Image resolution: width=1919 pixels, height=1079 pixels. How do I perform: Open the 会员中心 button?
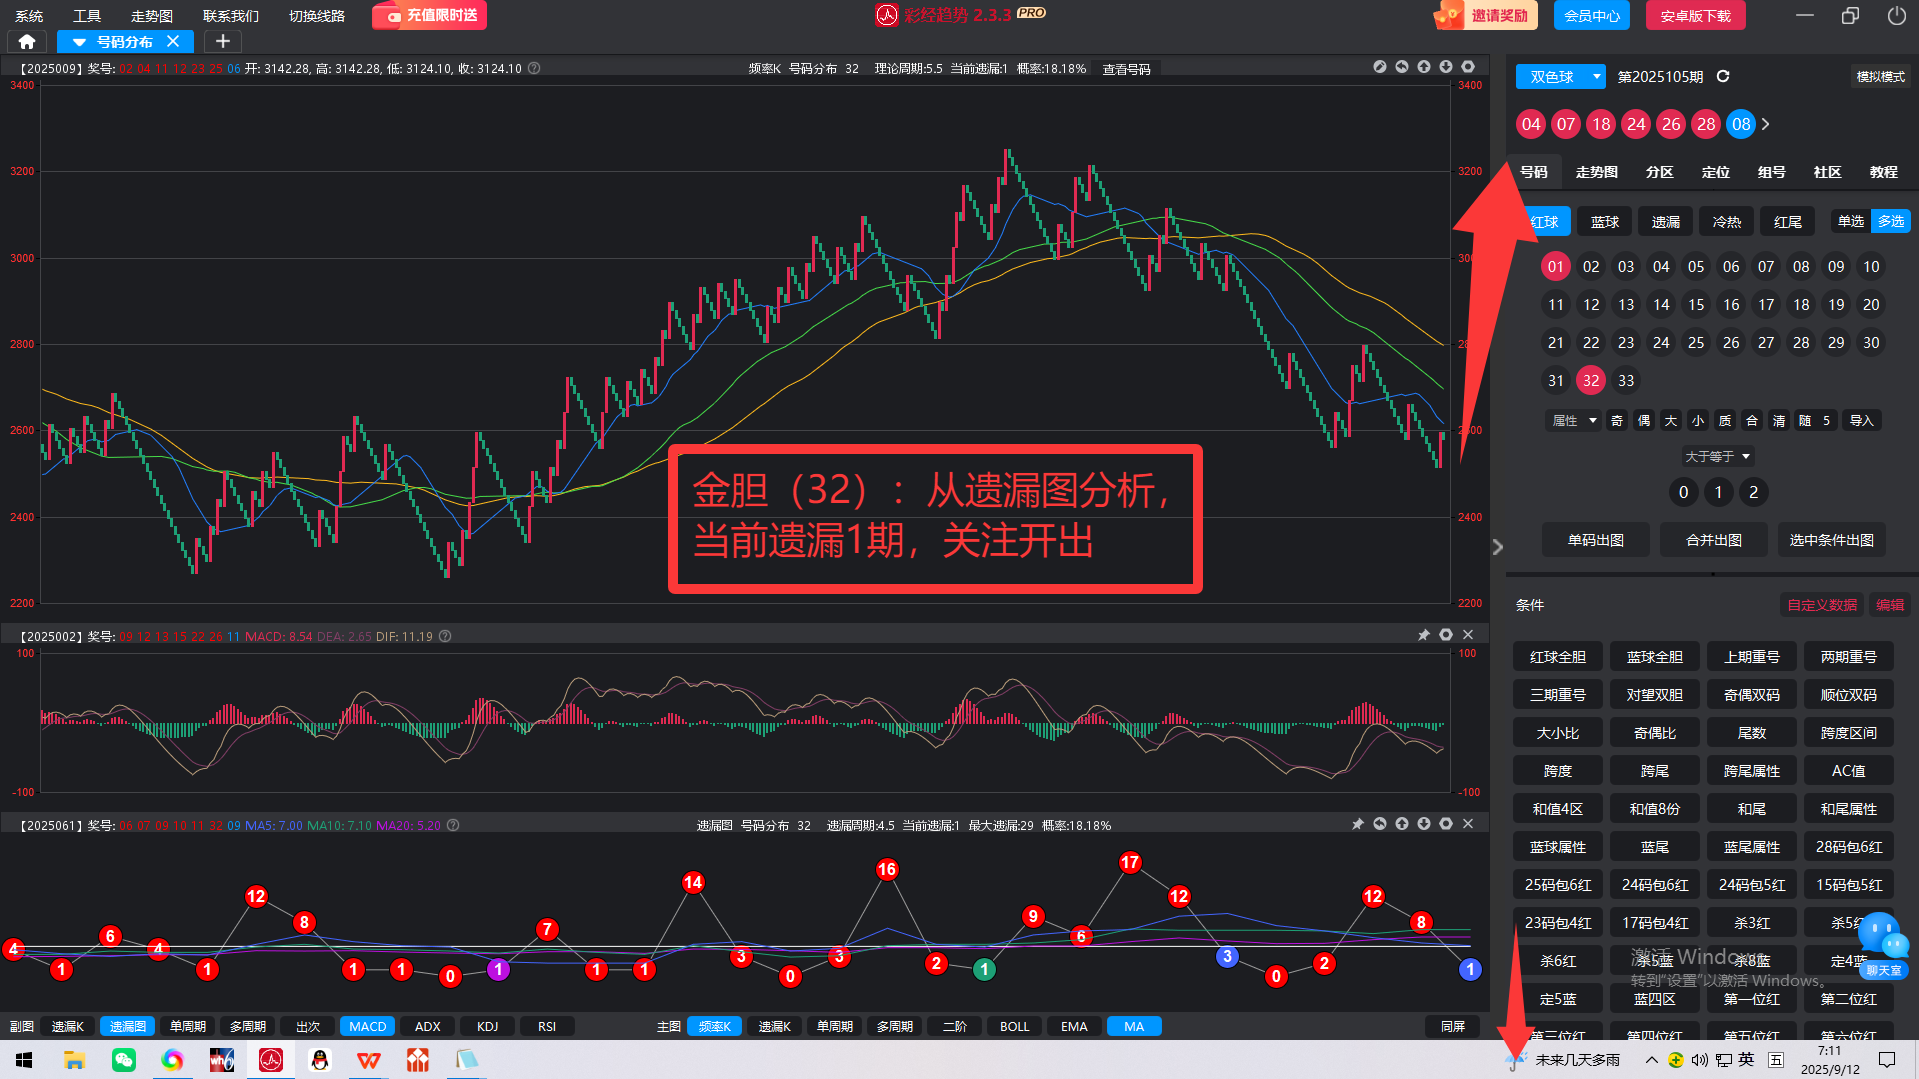point(1592,16)
